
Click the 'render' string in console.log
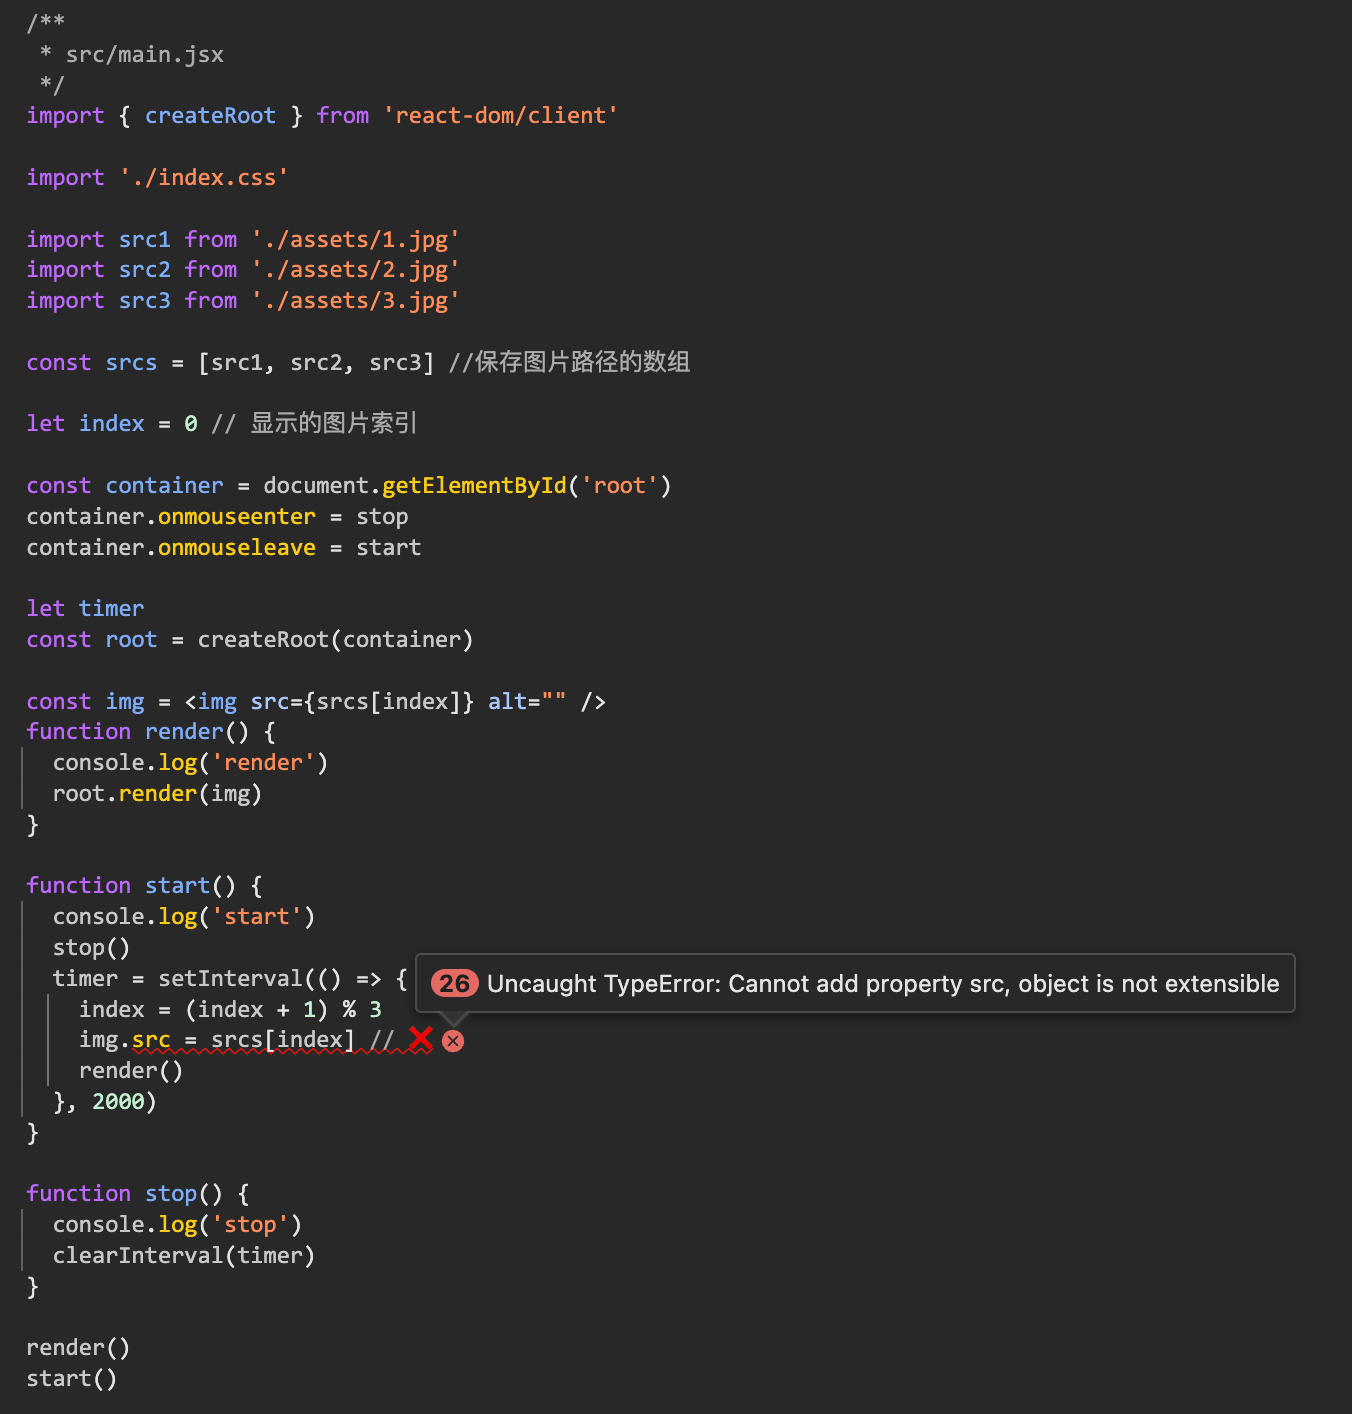[263, 763]
